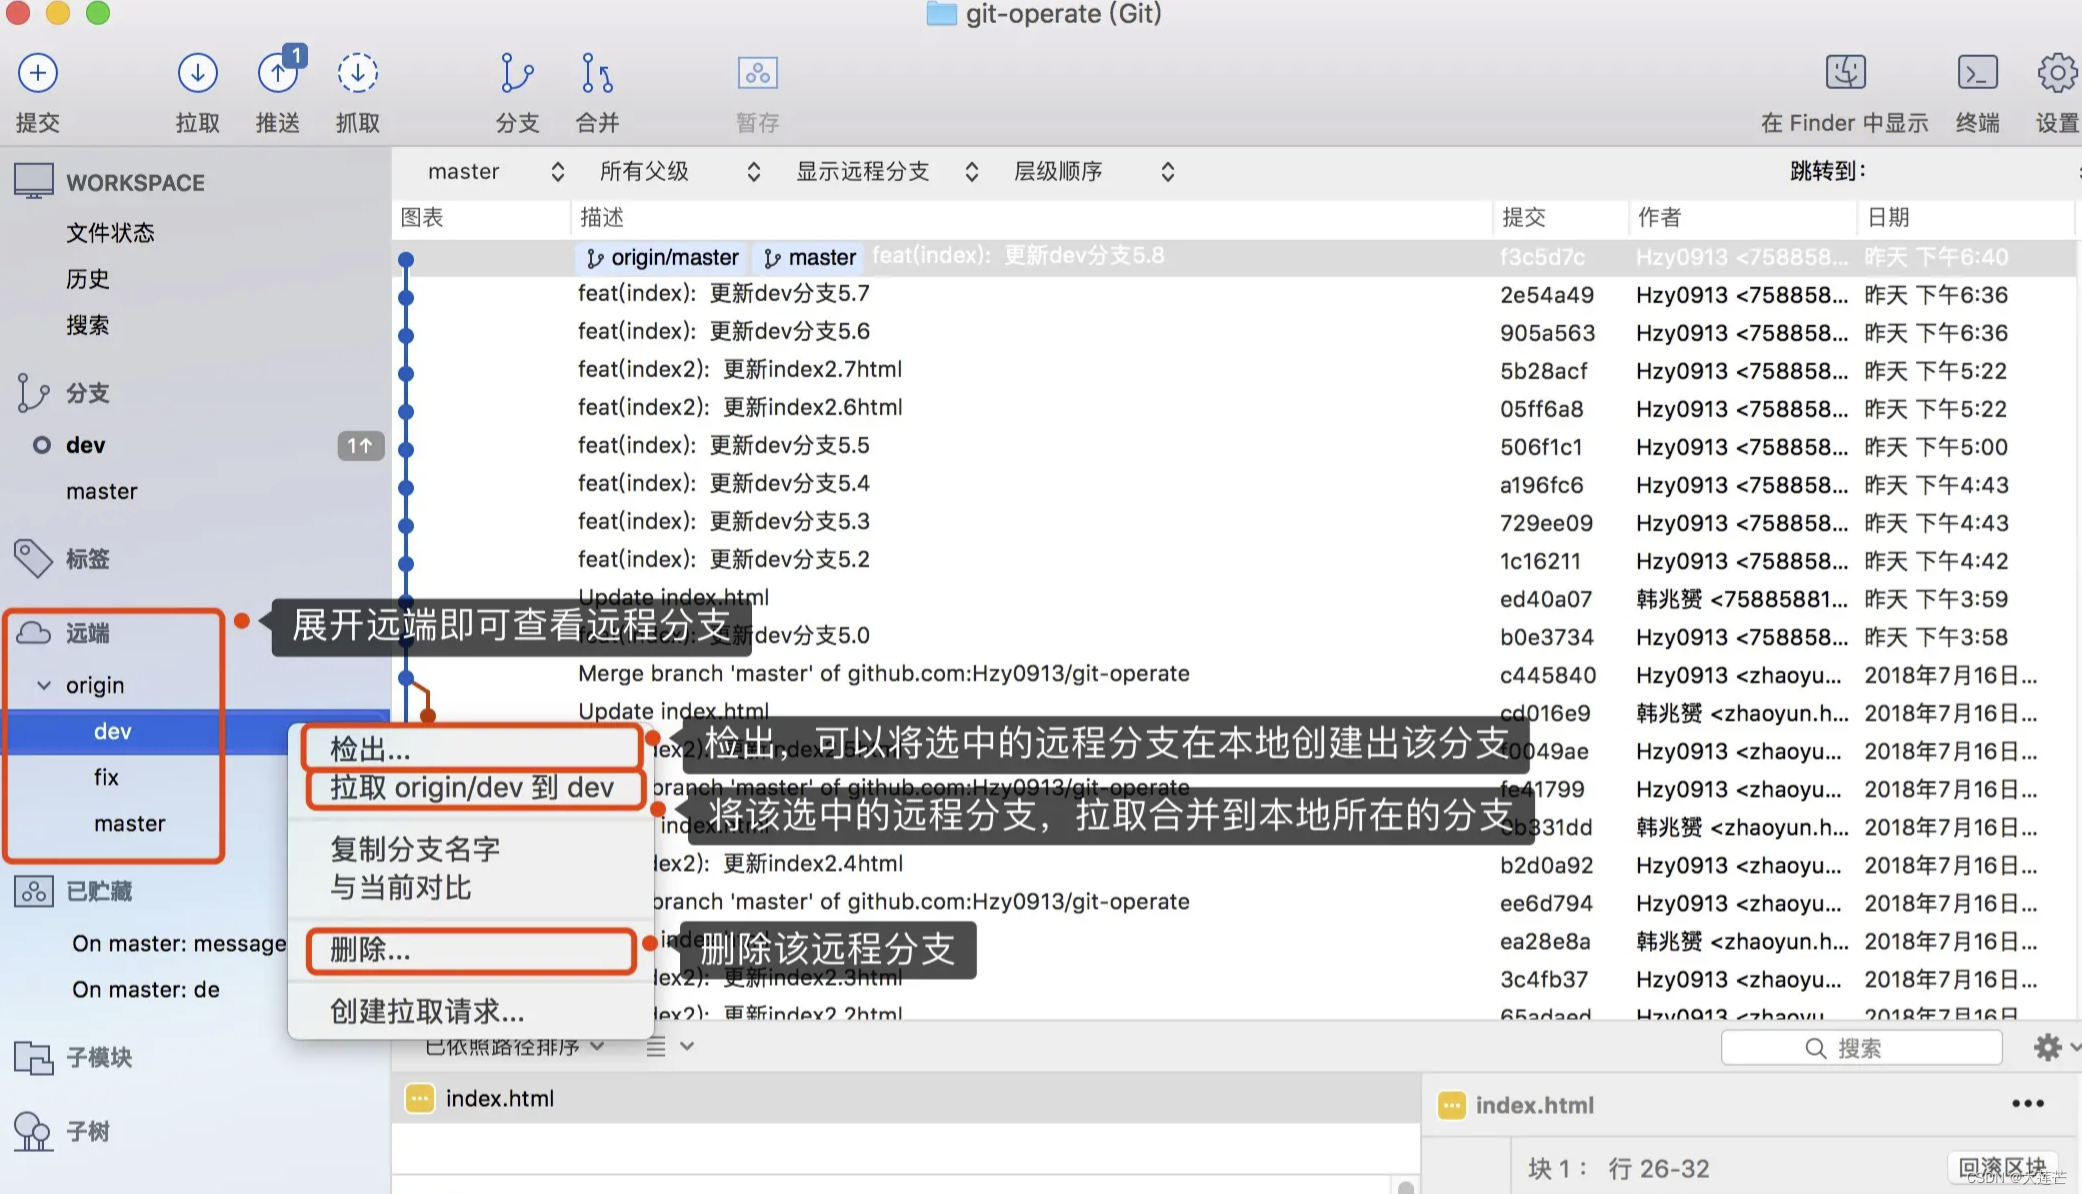Click the 提交 (Commit) toolbar icon
This screenshot has height=1194, width=2082.
click(38, 73)
